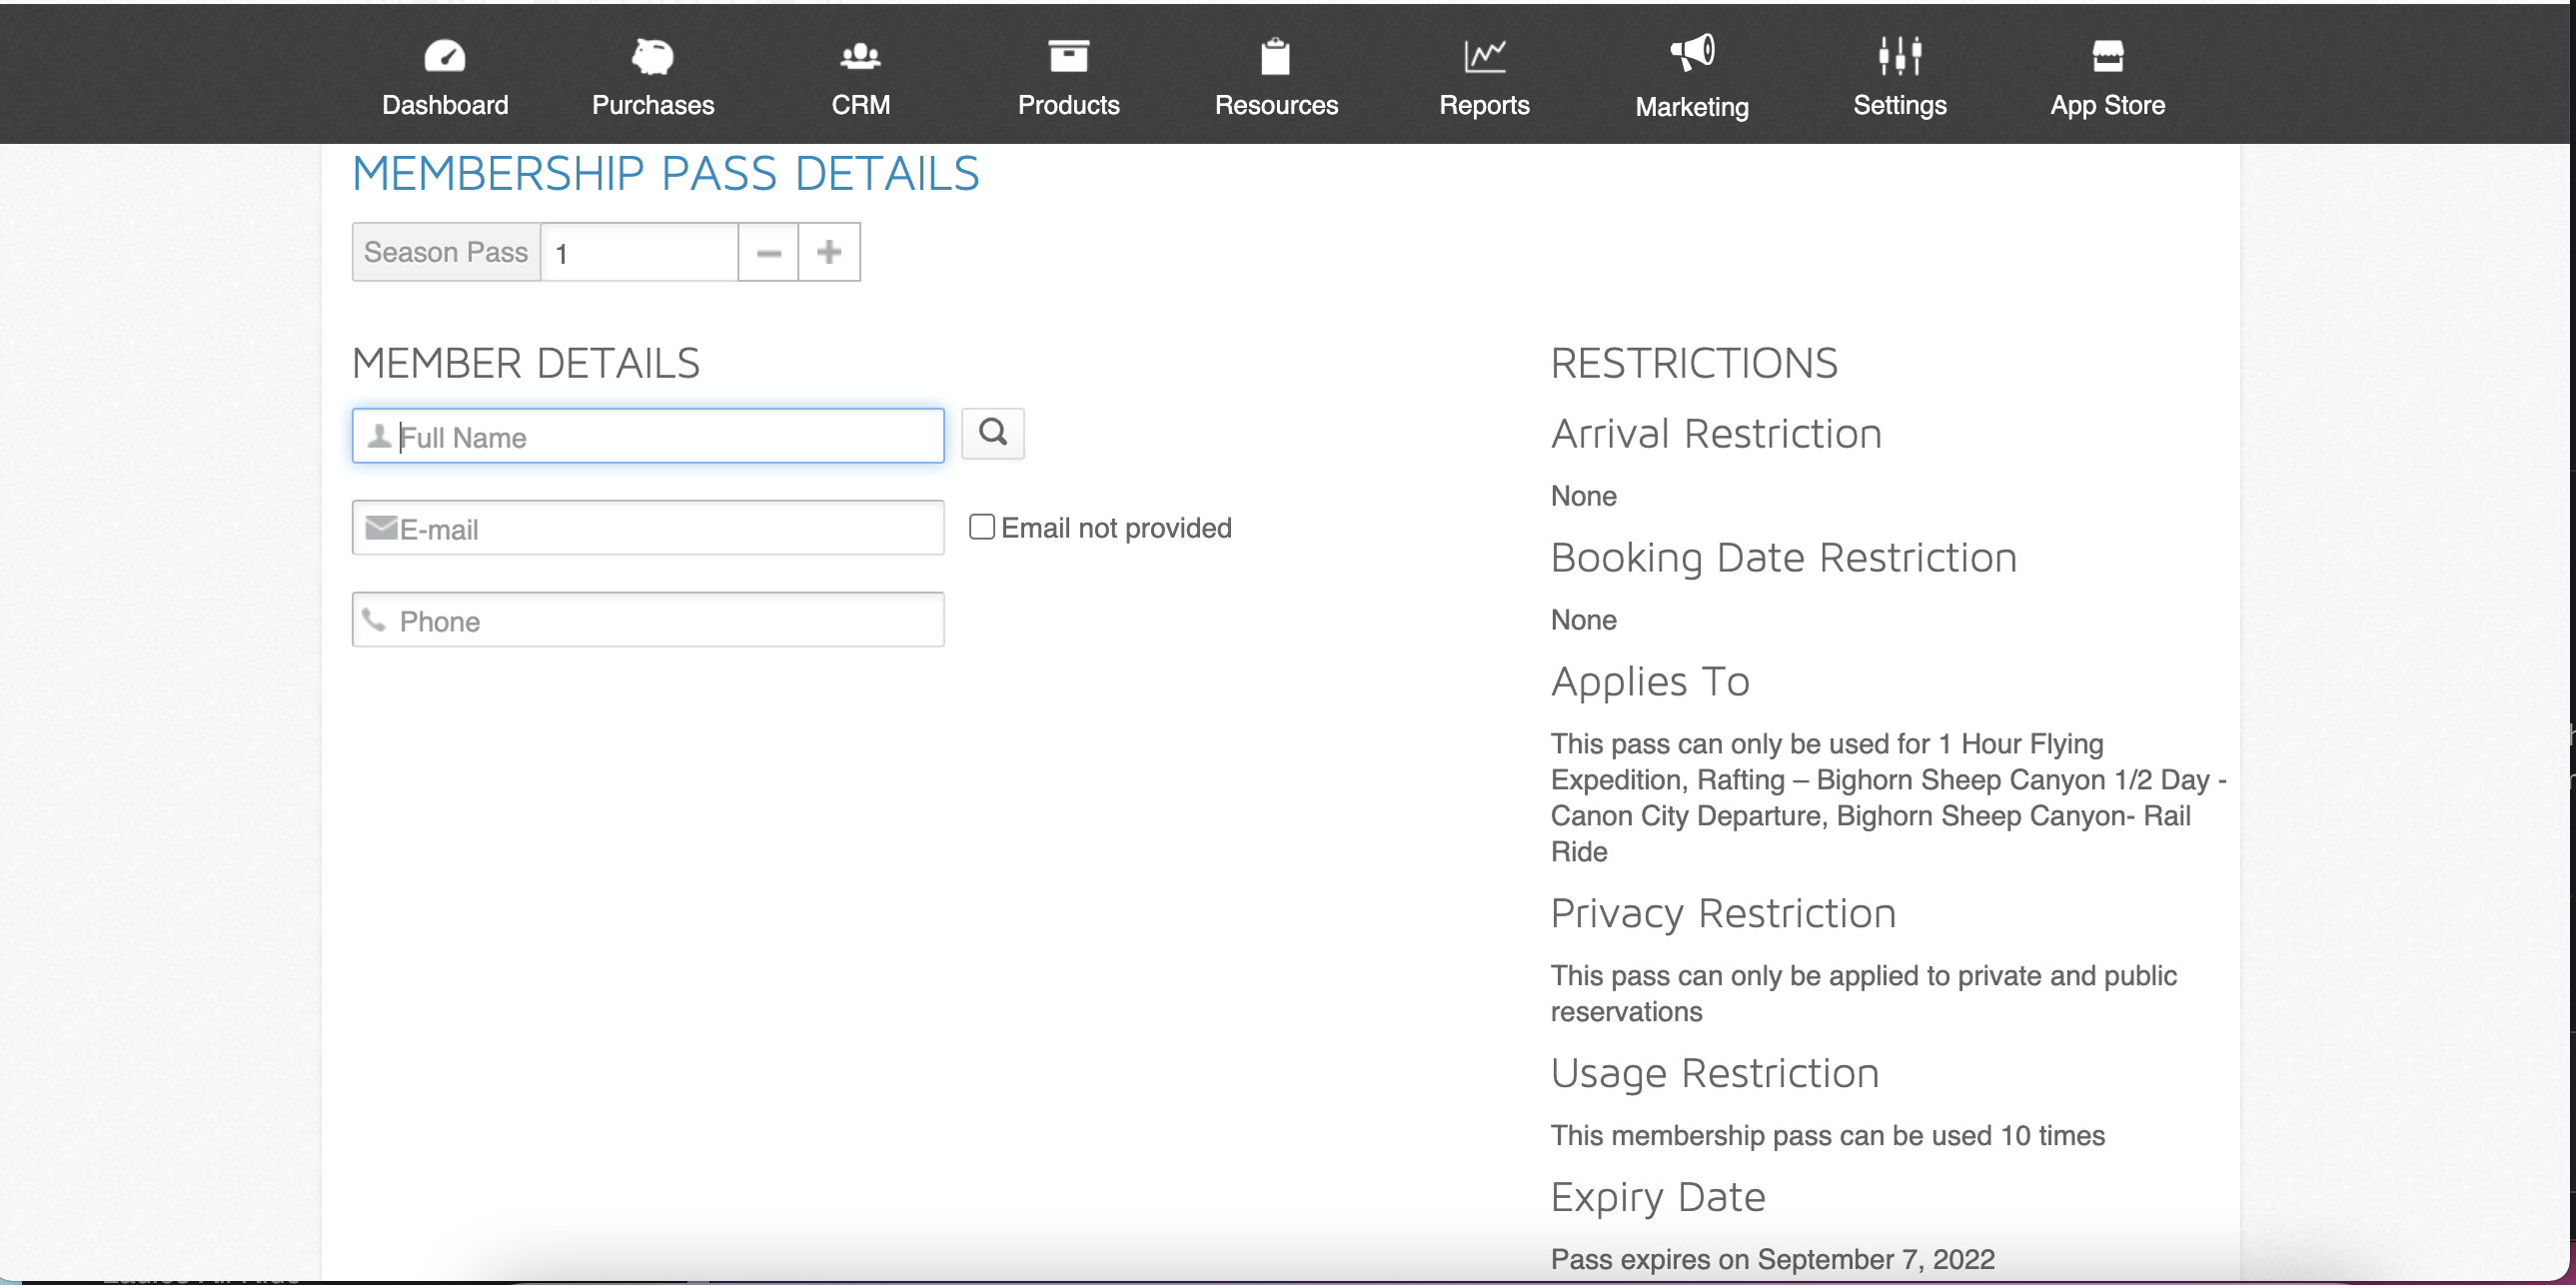
Task: Click into the E-mail input field
Action: pos(648,528)
